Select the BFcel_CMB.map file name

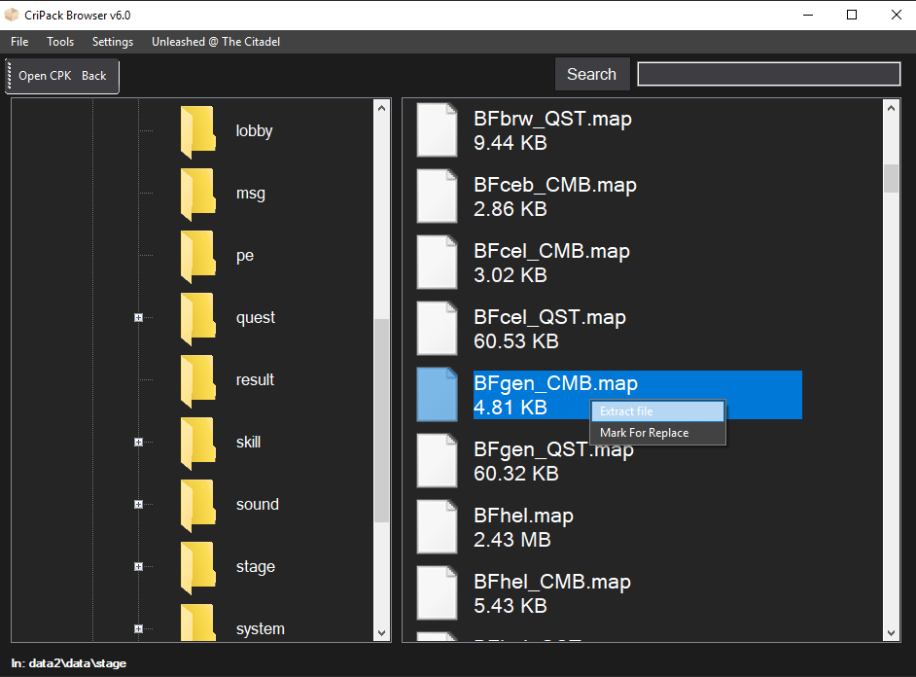pyautogui.click(x=551, y=251)
